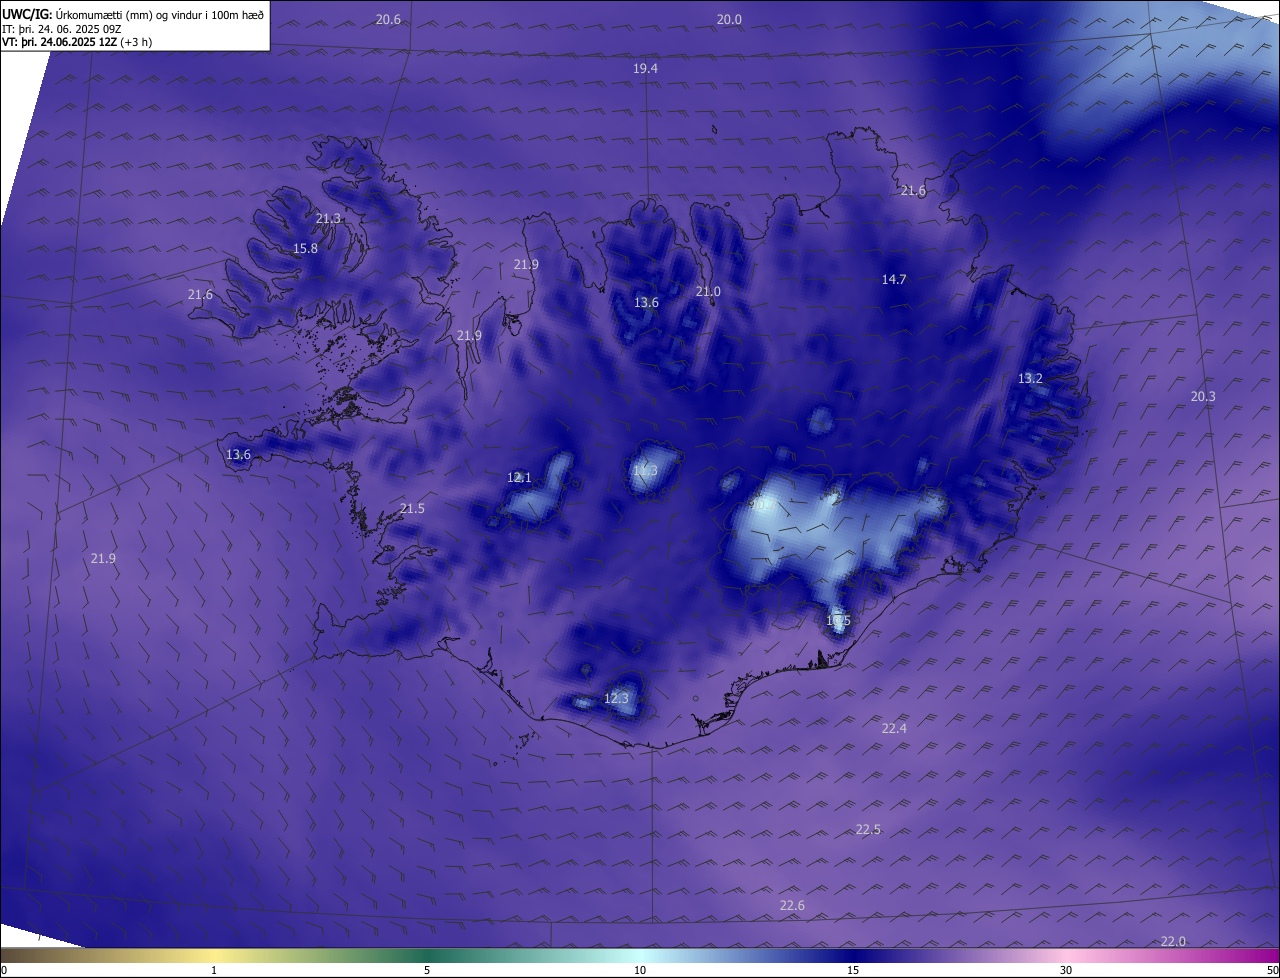
Task: Click the 50 tick on the colour scale
Action: tap(1272, 970)
